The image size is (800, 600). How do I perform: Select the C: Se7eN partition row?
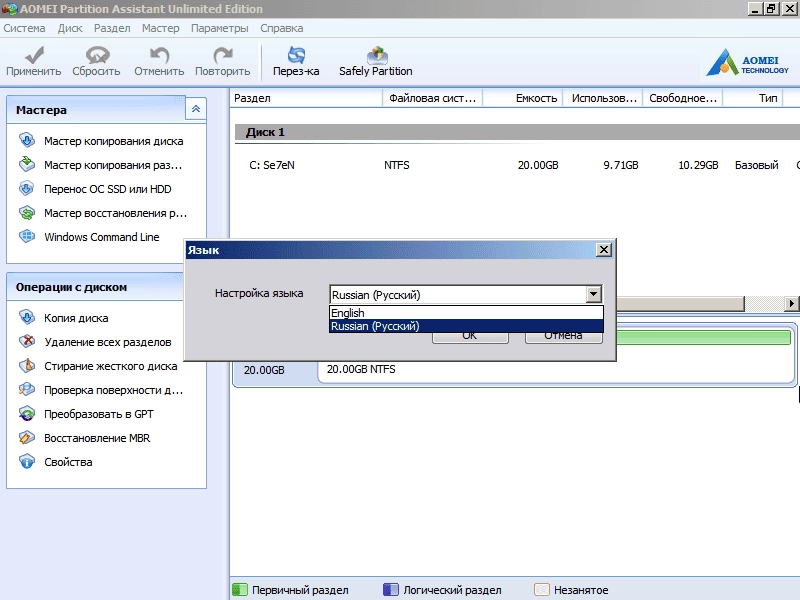tap(516, 165)
